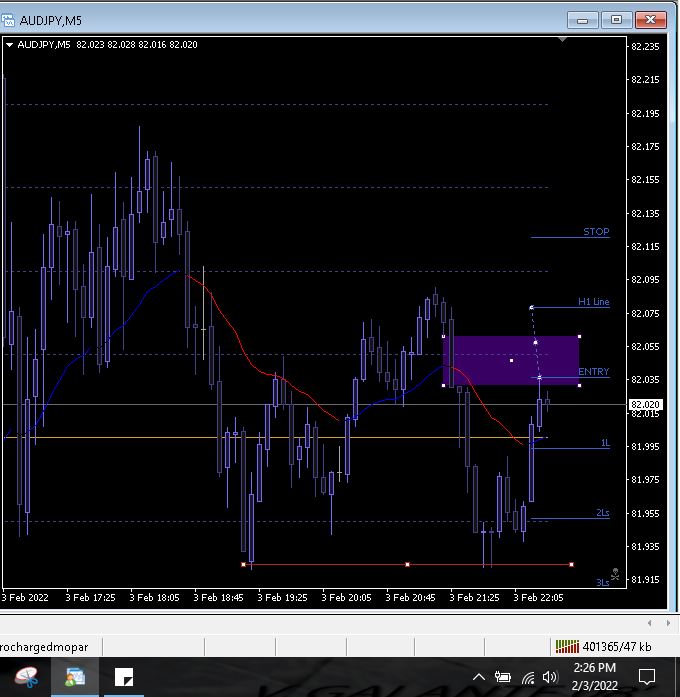Click the AUDJPY,M5 chart window icon
This screenshot has width=680, height=697.
(x=8, y=20)
